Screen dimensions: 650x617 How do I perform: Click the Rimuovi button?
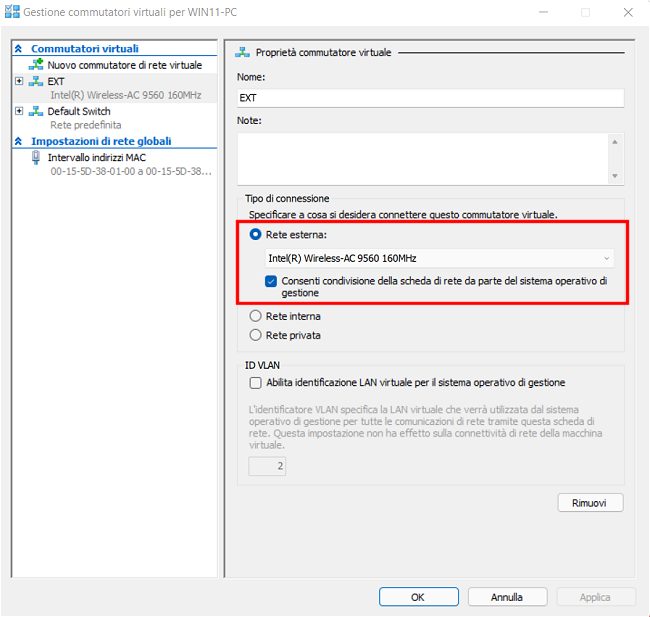(590, 503)
